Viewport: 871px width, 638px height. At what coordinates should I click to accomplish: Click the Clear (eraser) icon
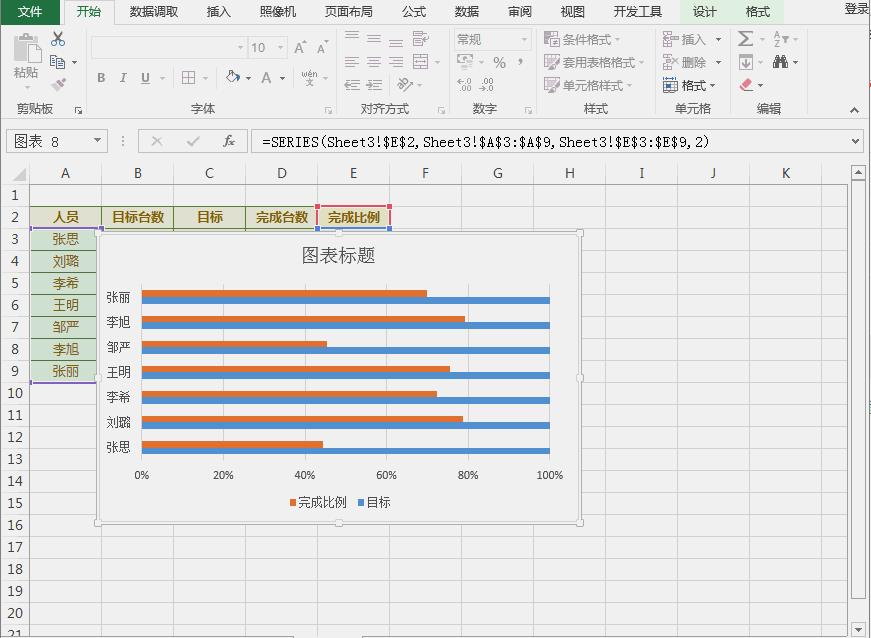coord(746,85)
